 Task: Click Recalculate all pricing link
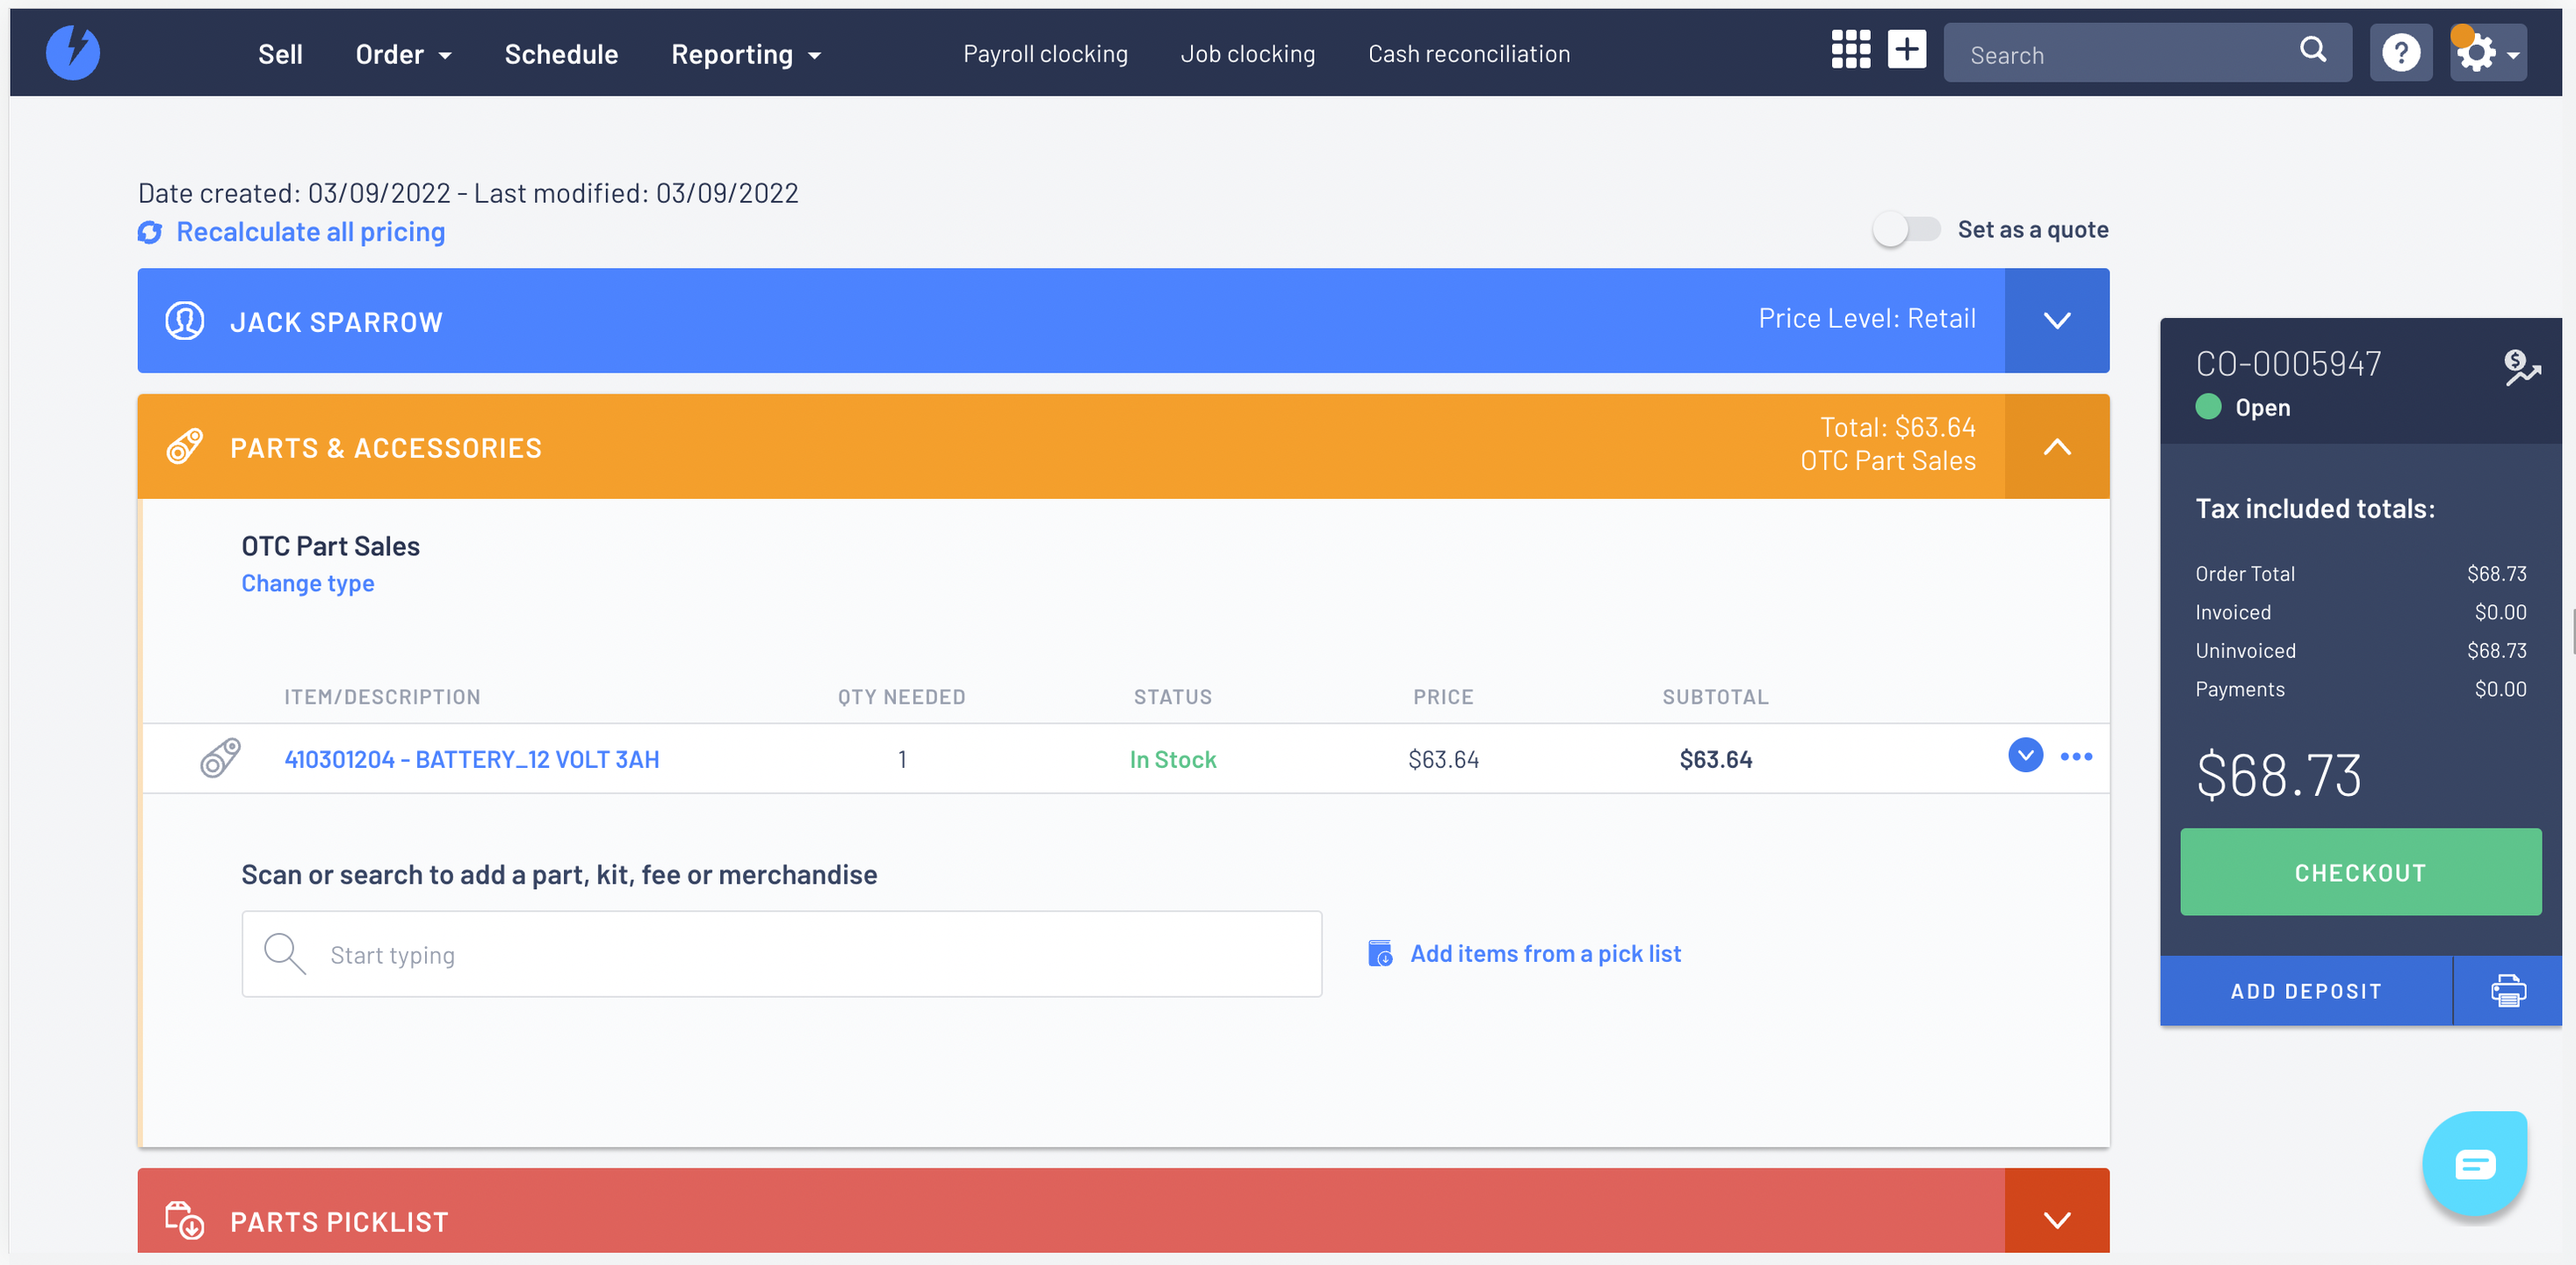tap(310, 232)
